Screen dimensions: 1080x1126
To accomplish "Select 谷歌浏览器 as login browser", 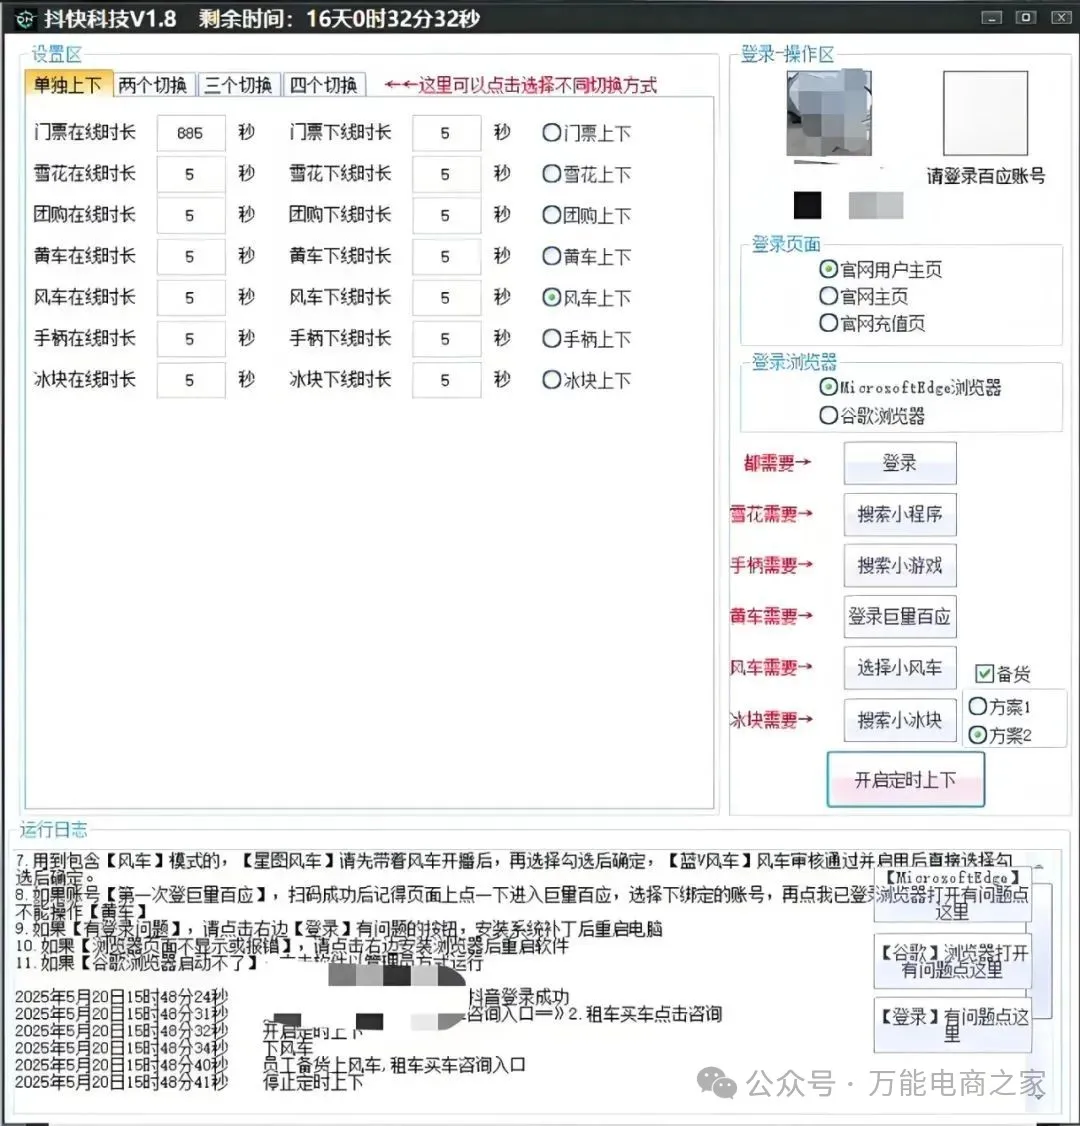I will [x=828, y=415].
